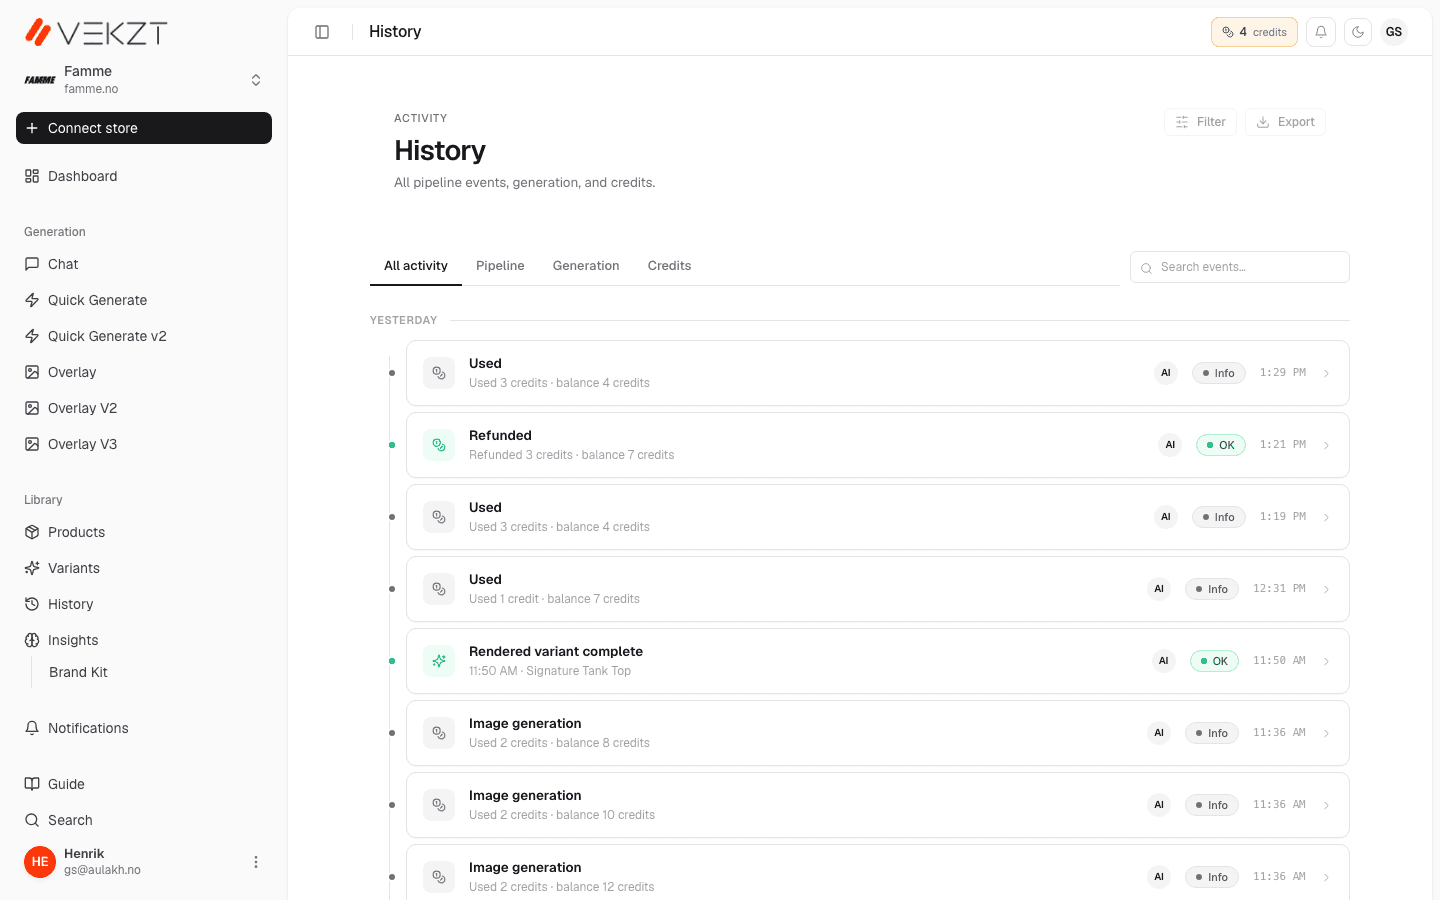This screenshot has width=1440, height=900.
Task: Open Variants in the sidebar
Action: click(144, 568)
